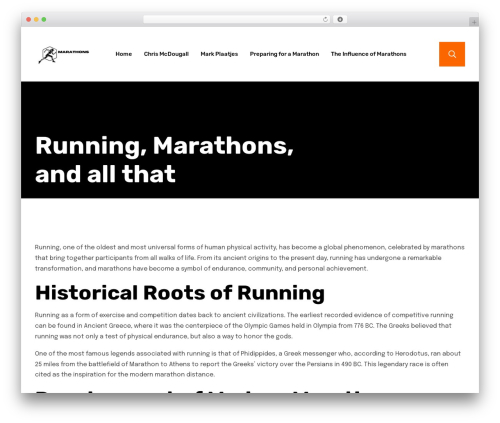Click the browser download icon button

point(340,19)
